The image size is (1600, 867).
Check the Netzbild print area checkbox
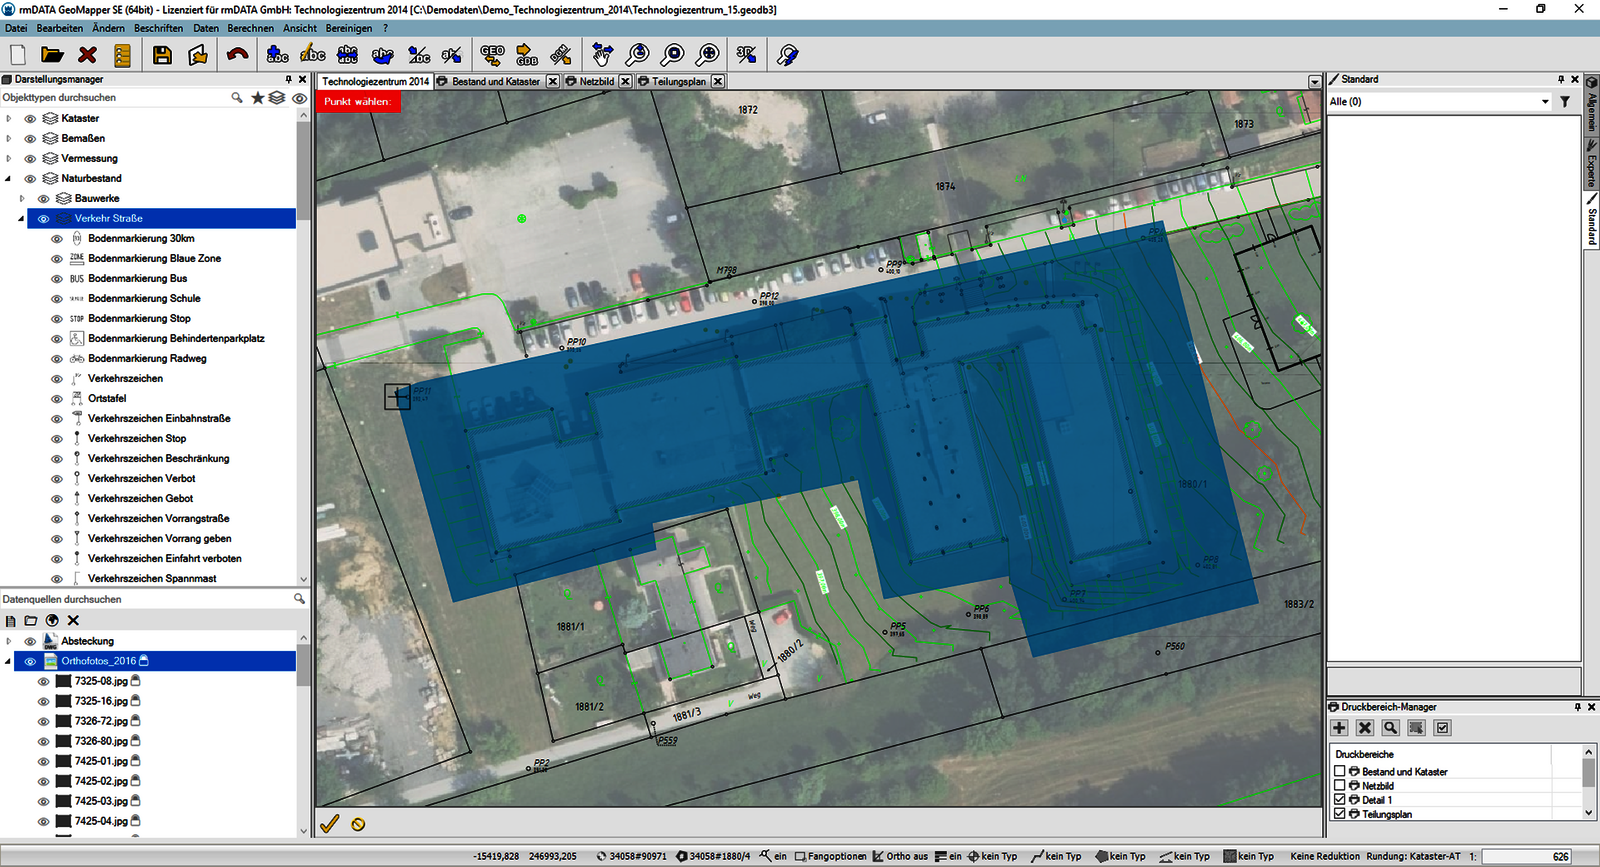click(1340, 786)
